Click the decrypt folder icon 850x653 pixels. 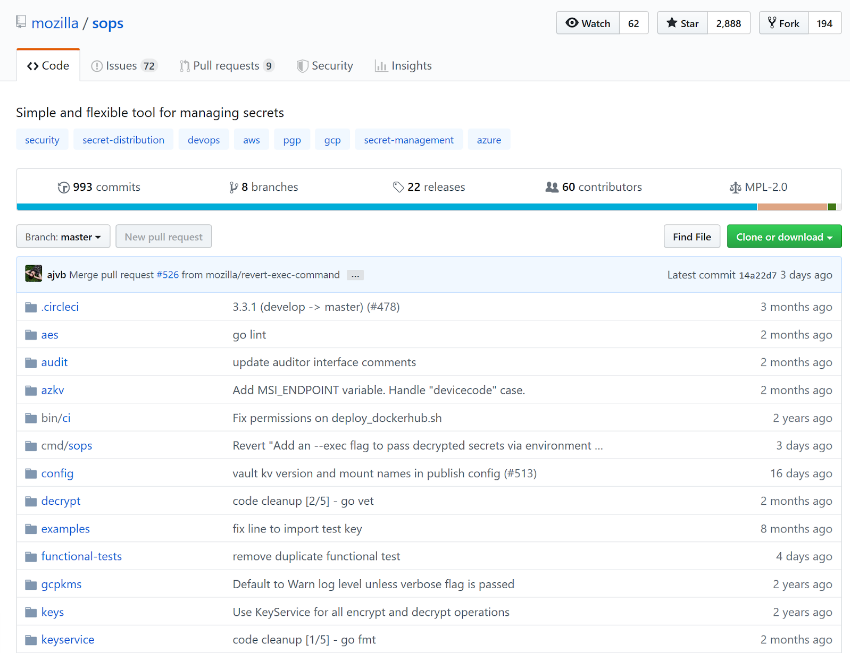(x=31, y=501)
